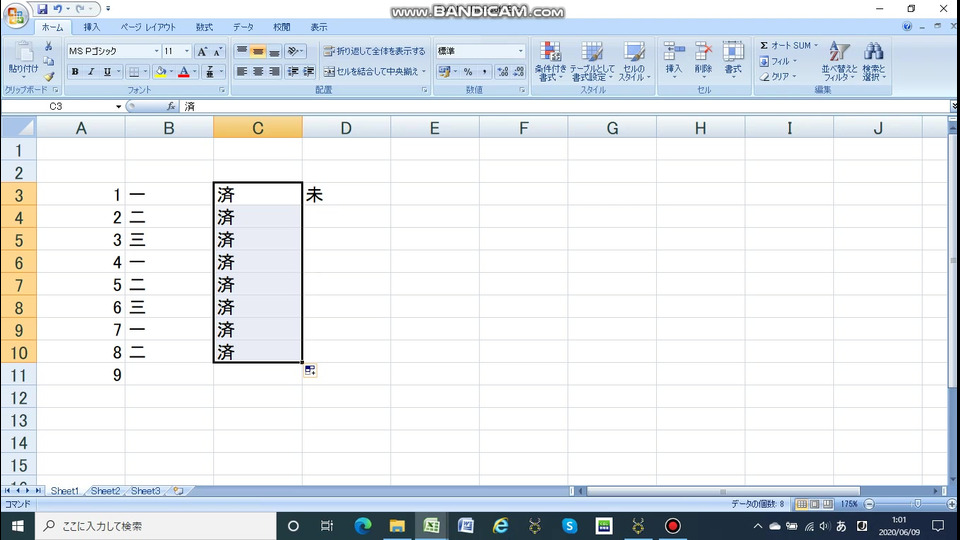Open Conditional Formatting (条件付き書式)
960x540 pixels.
550,61
